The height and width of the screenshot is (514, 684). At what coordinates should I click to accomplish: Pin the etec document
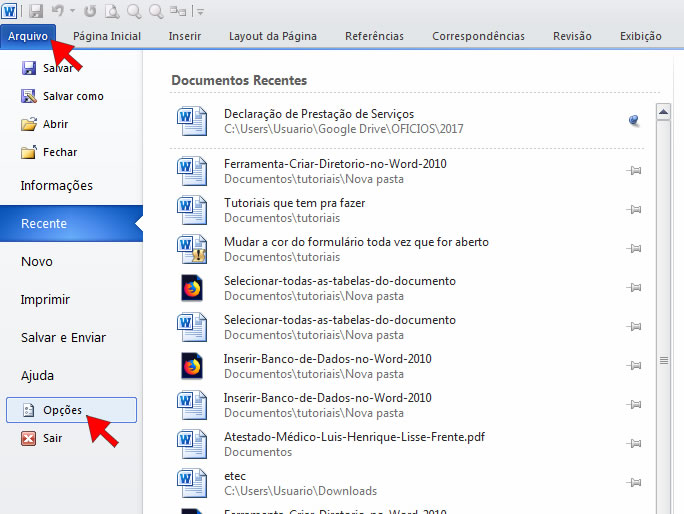click(x=634, y=483)
